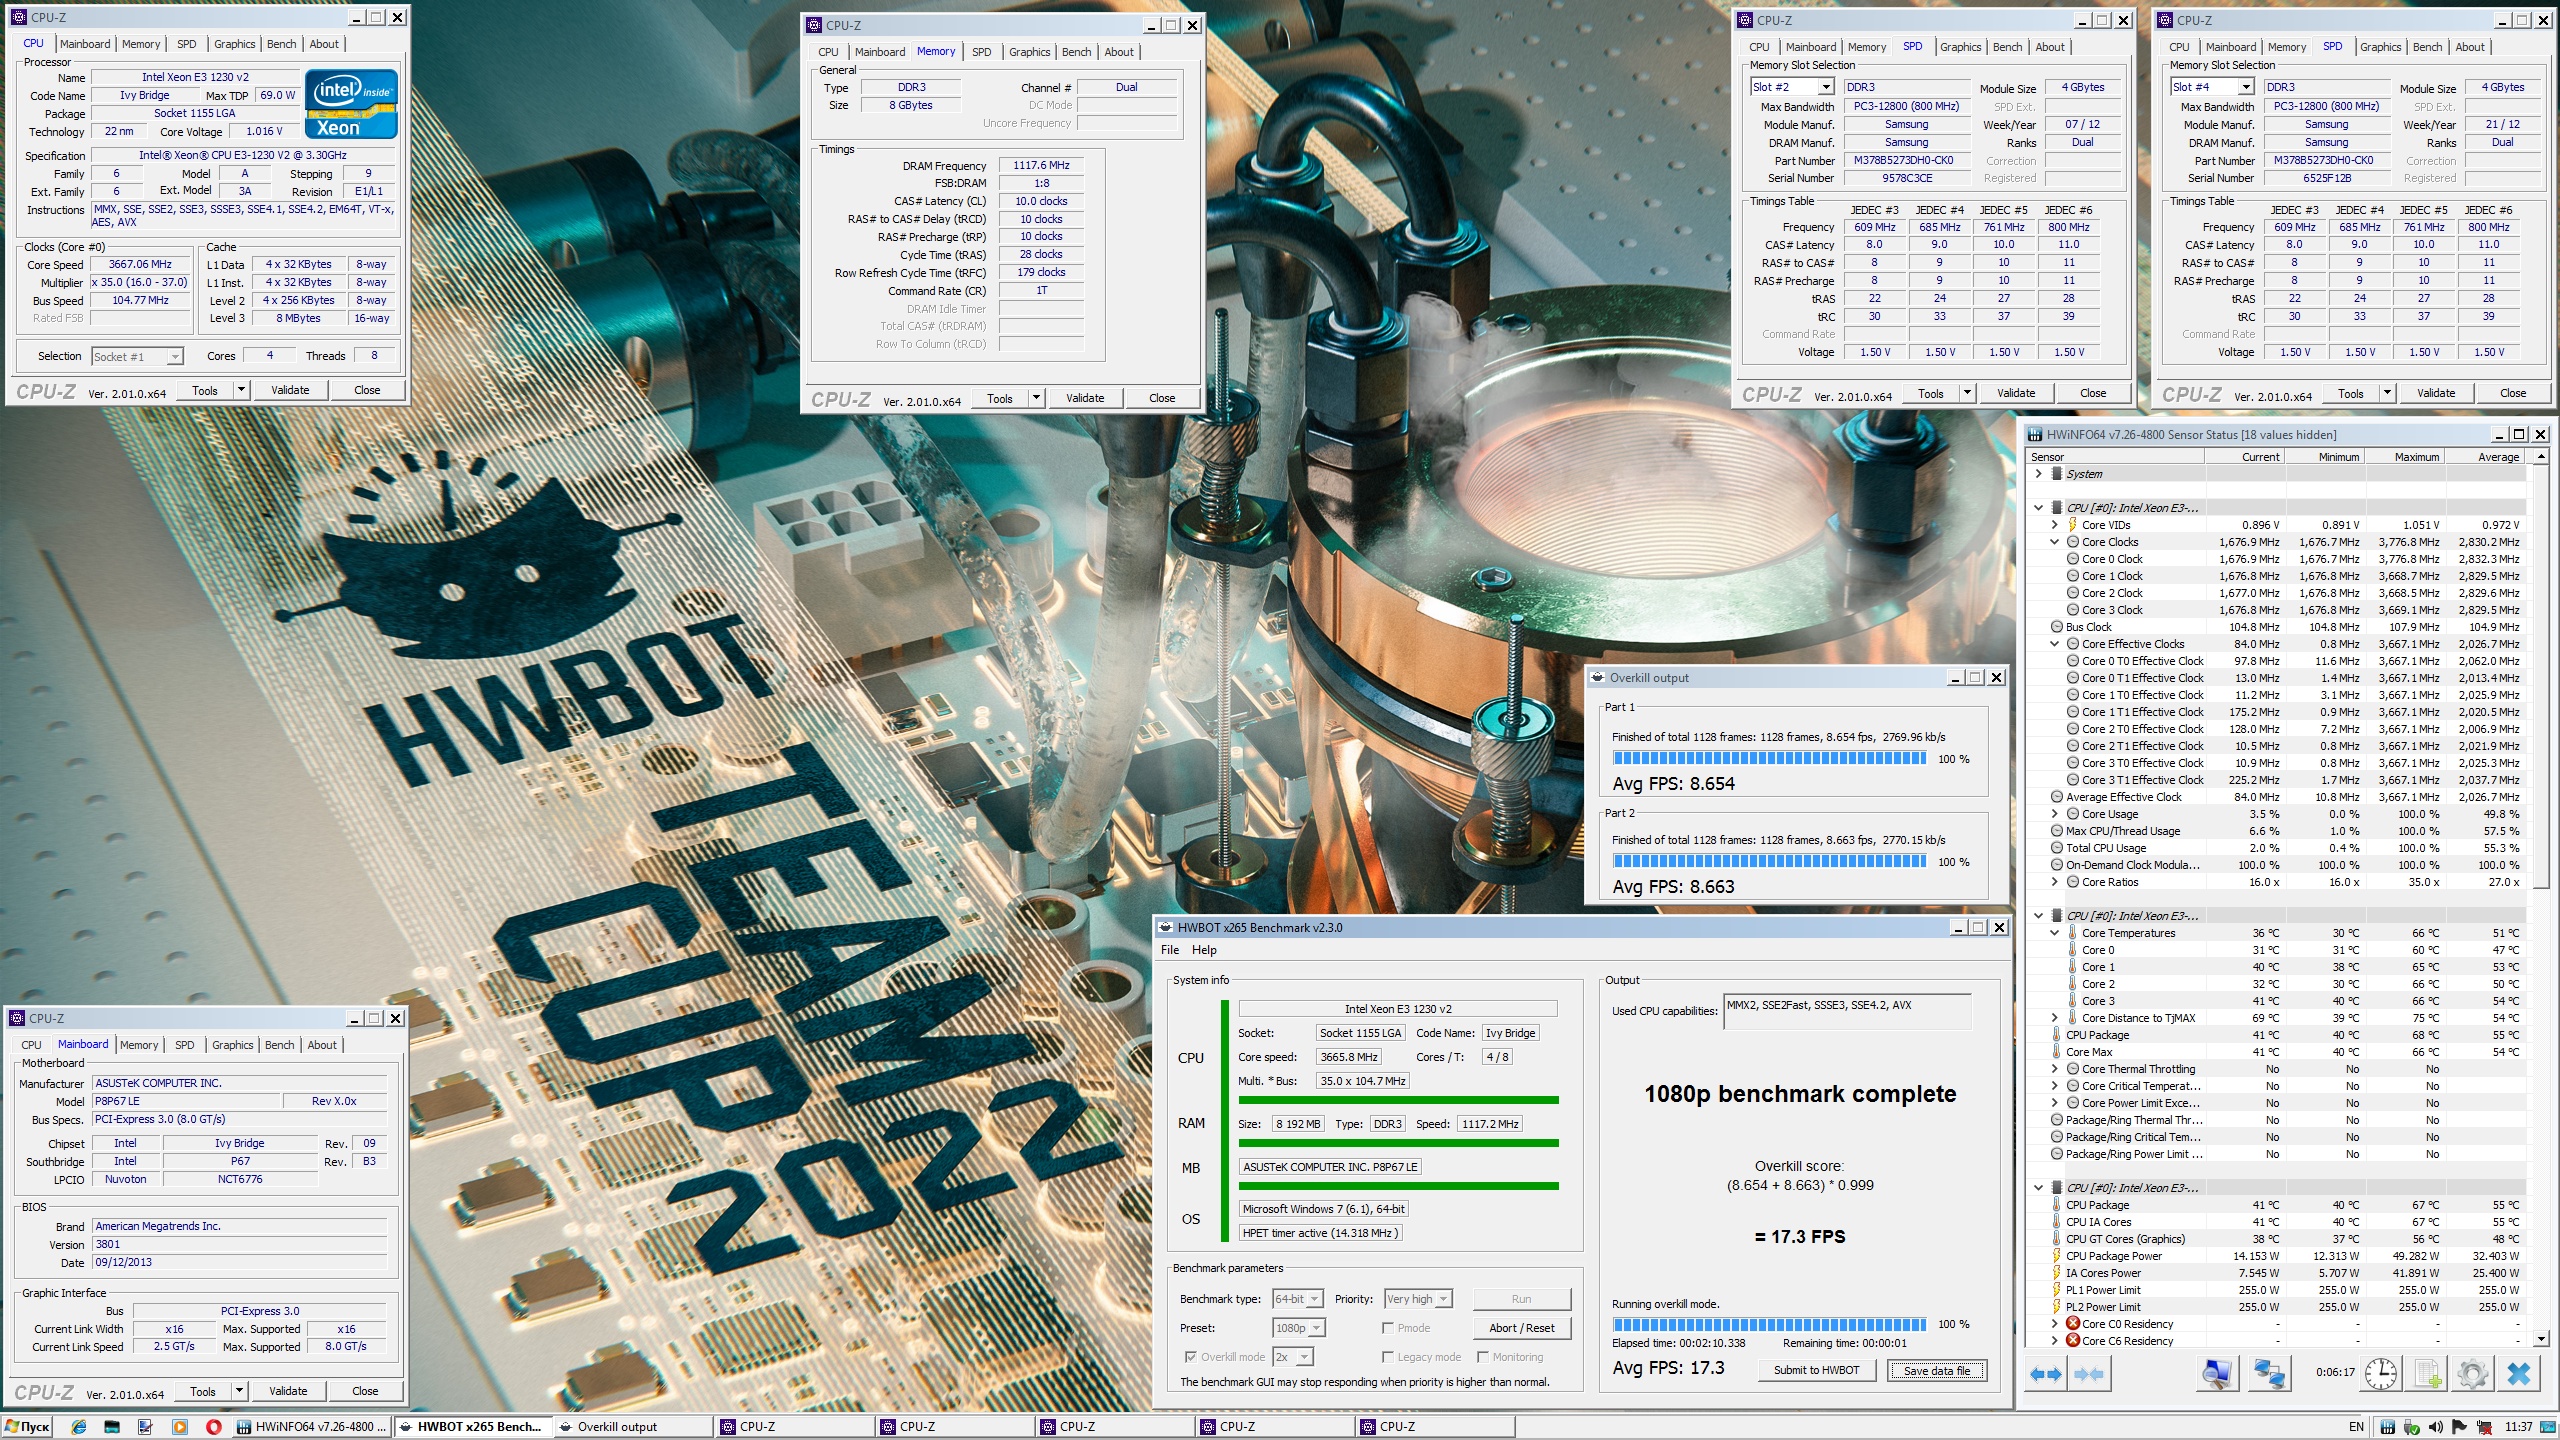Click the CPU Package Power lightning icon
The height and width of the screenshot is (1440, 2560).
point(2057,1256)
